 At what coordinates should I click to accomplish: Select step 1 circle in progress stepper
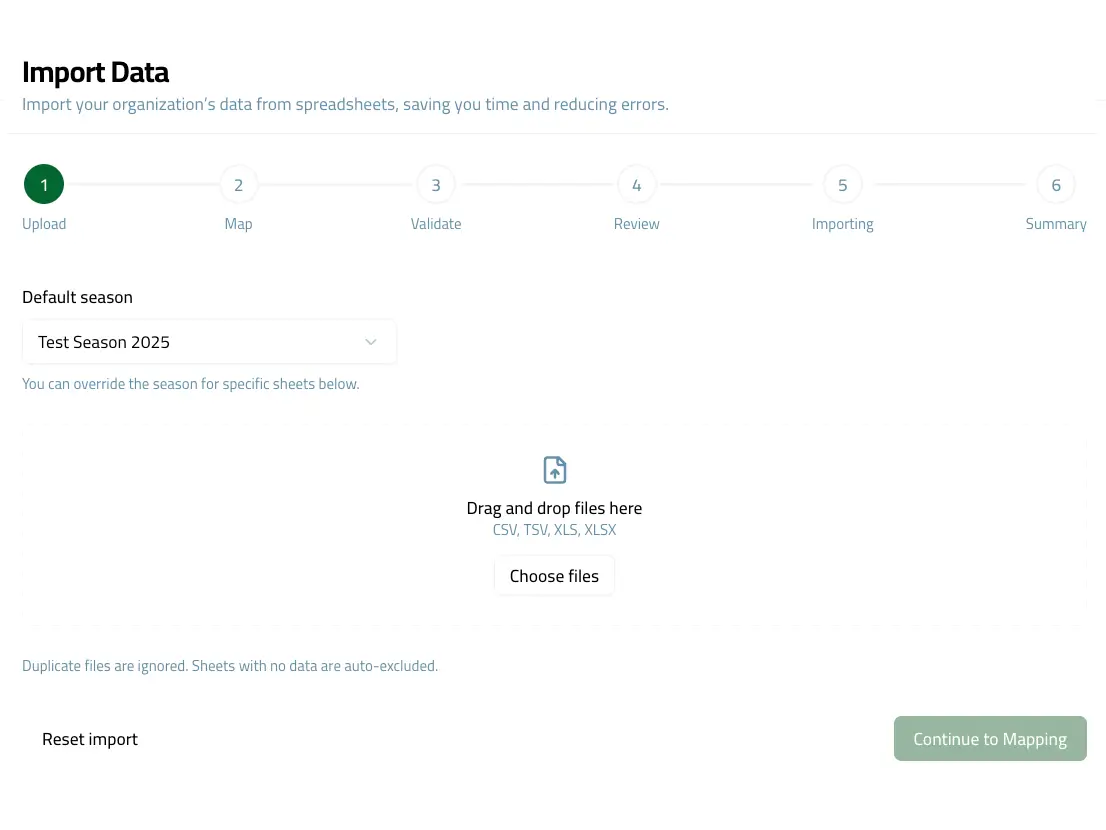pos(44,185)
